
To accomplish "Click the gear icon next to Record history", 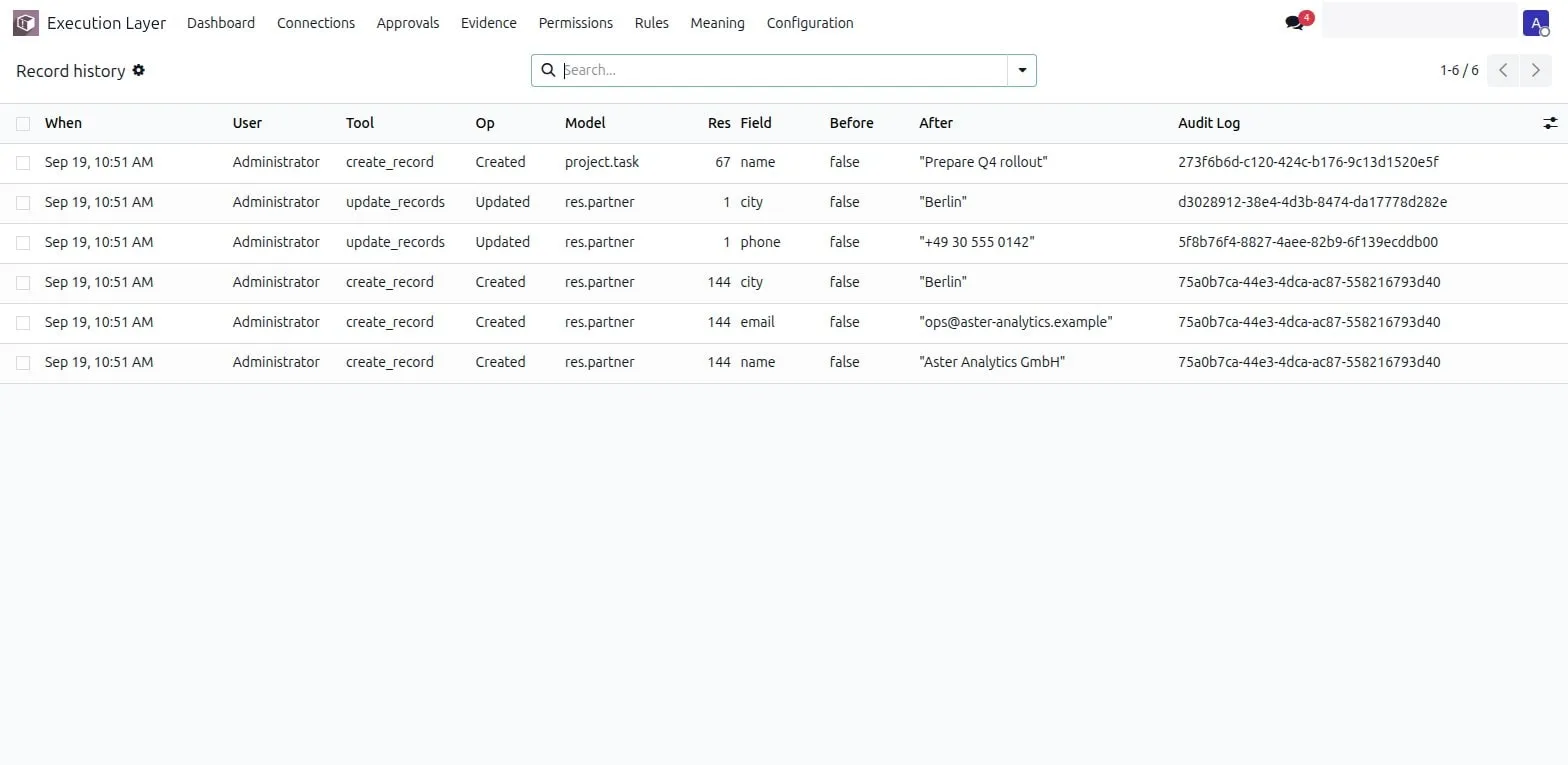I will (139, 70).
